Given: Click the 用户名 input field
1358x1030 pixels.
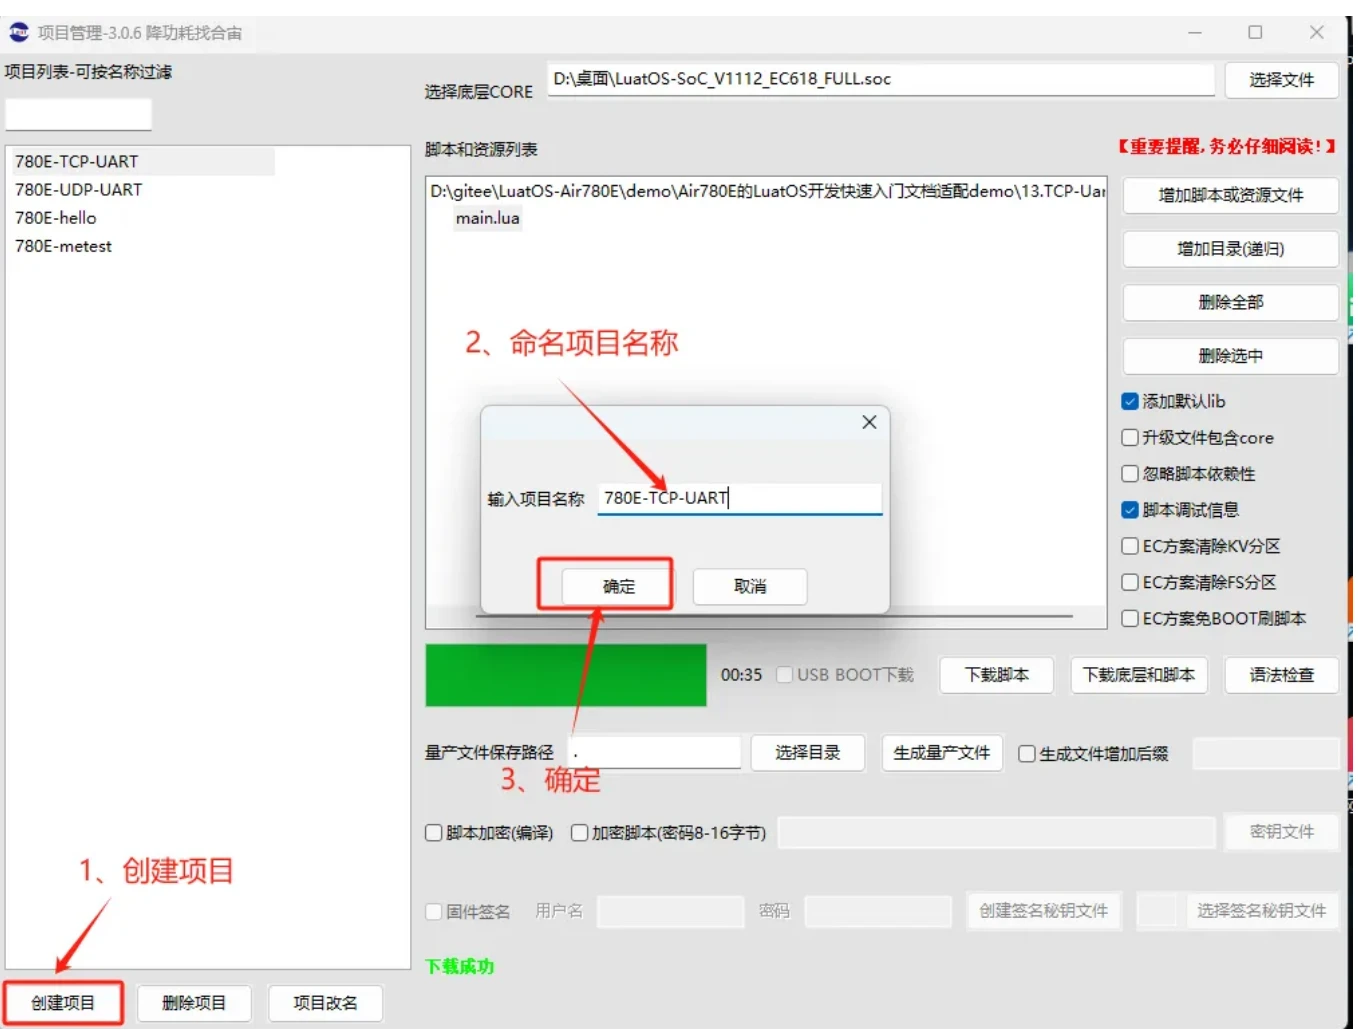Looking at the screenshot, I should click(x=671, y=911).
